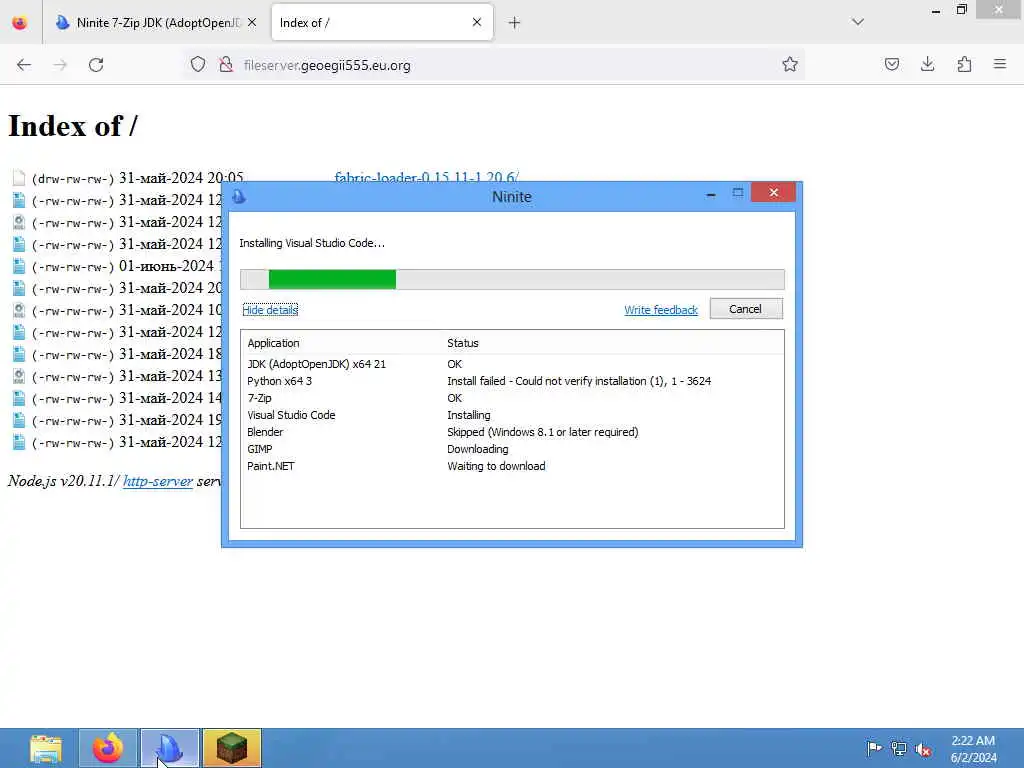Screen dimensions: 1024x768
Task: Click the 'Skipped (Windows 8.1 or later required)' status
Action: (543, 432)
